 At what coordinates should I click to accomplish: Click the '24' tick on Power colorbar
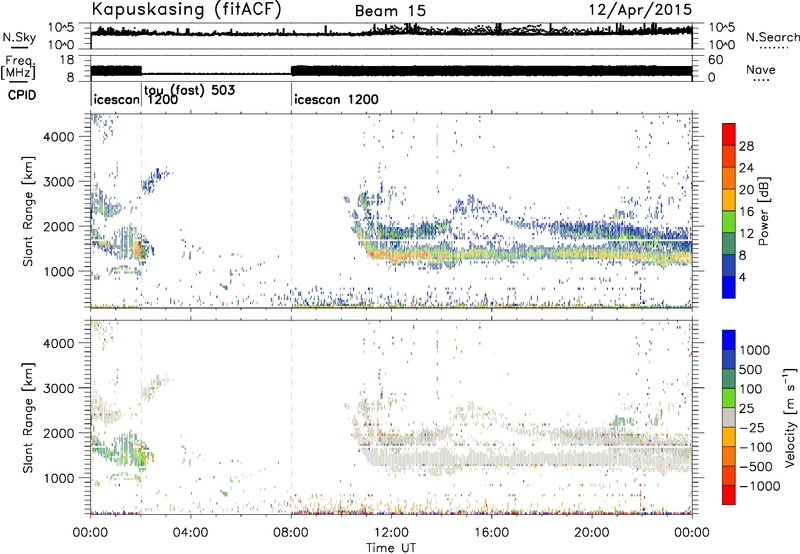[746, 168]
